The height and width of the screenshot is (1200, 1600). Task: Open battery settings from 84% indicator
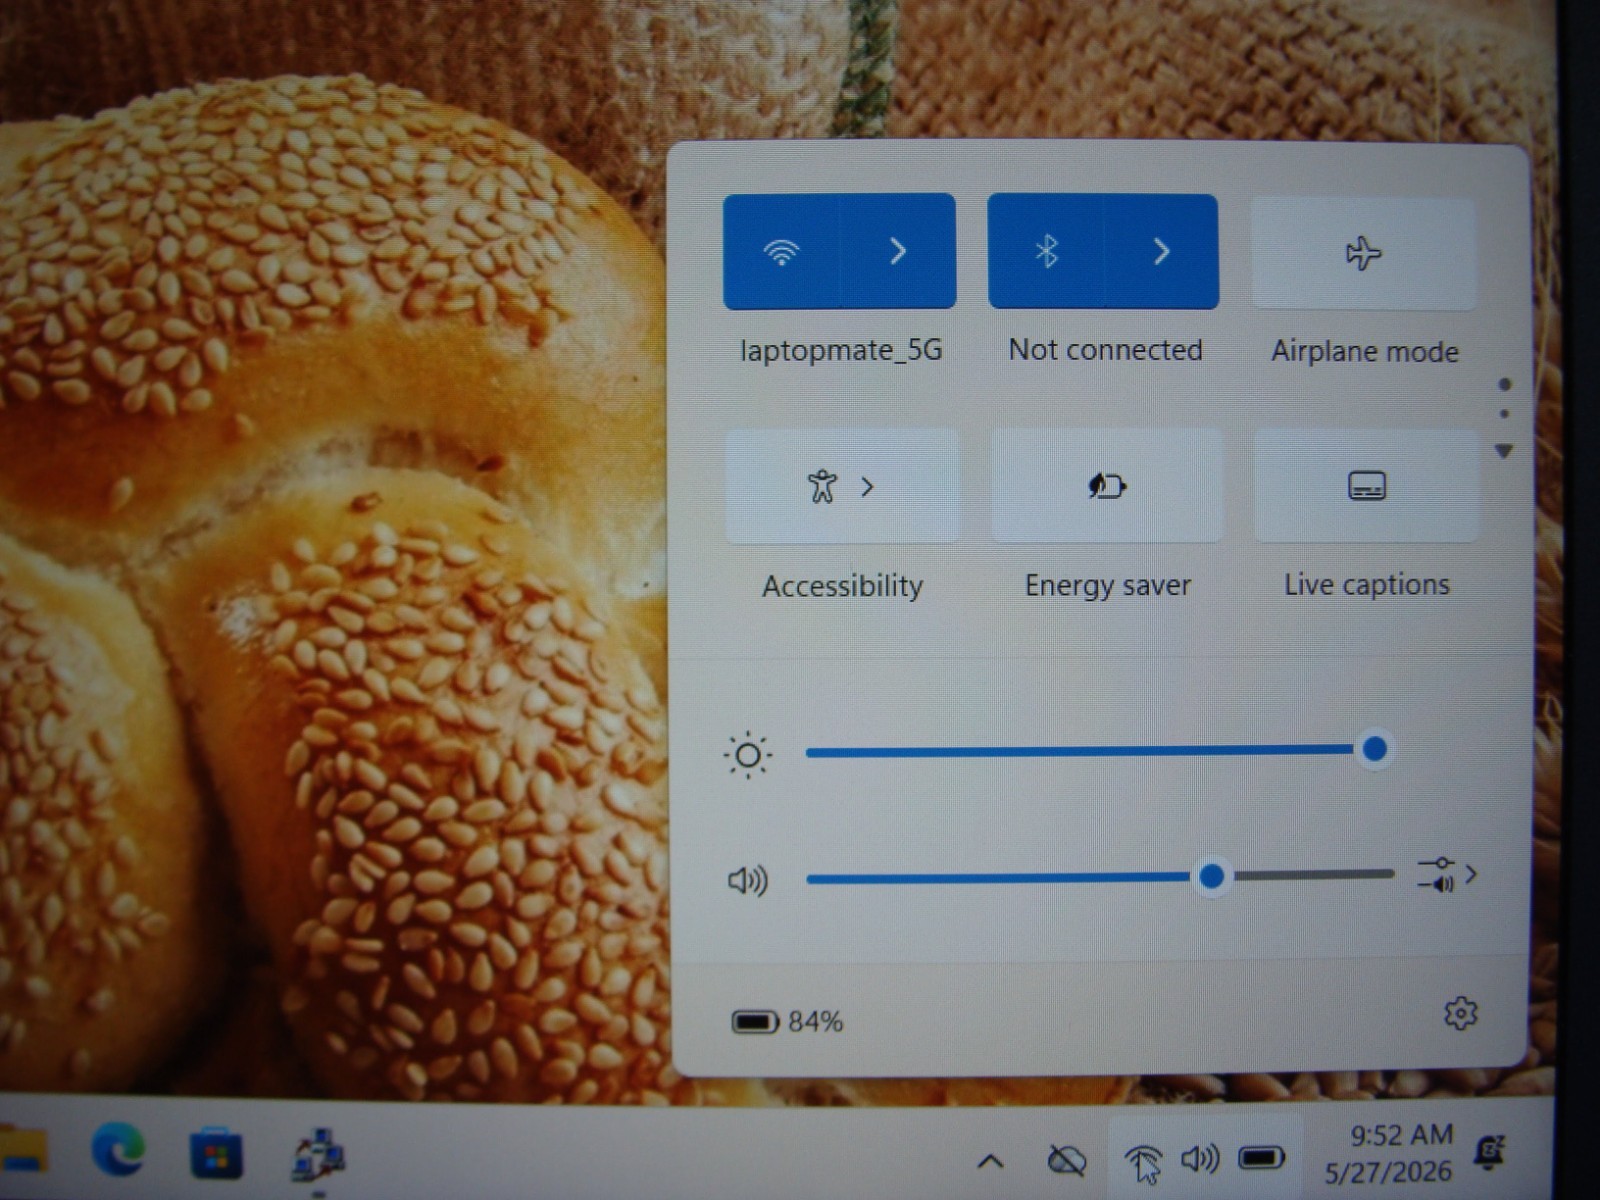[788, 1022]
